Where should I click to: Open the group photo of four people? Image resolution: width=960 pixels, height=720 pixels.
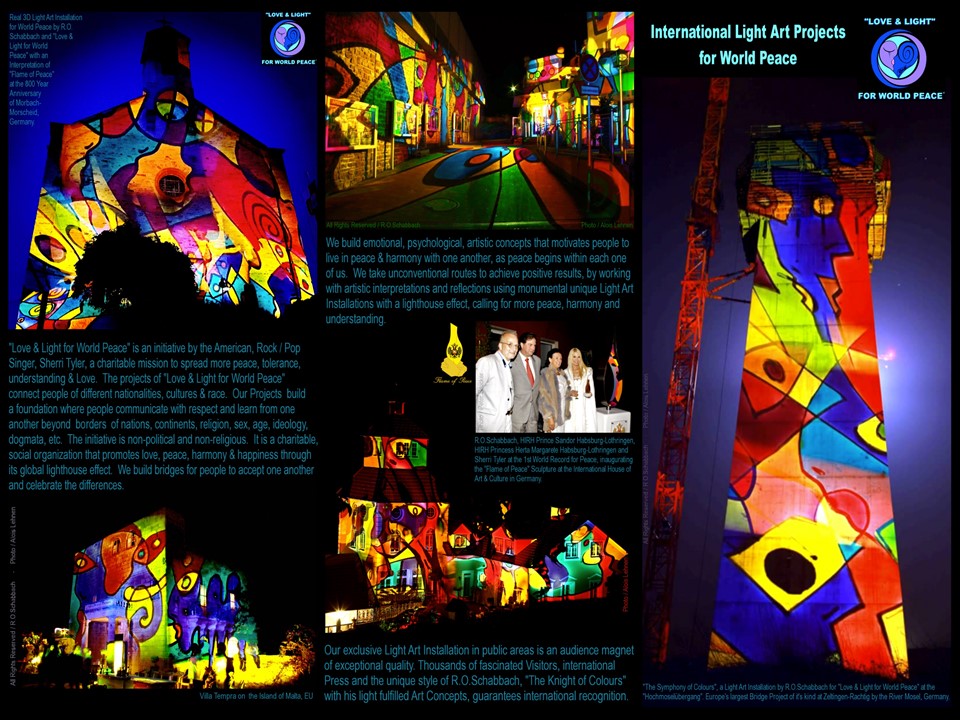tap(553, 377)
